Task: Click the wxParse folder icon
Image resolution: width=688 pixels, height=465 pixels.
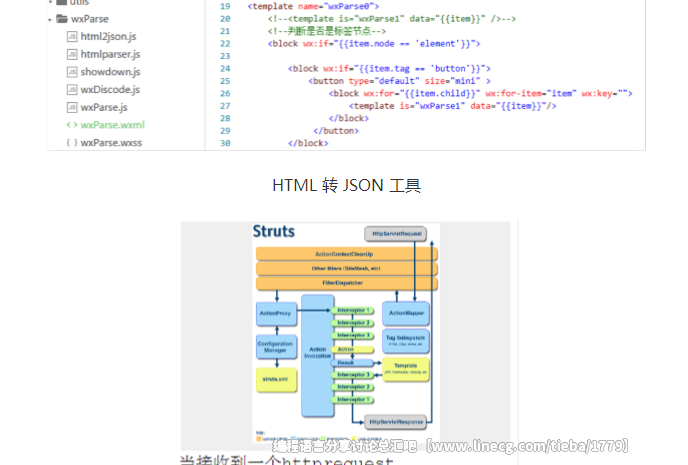Action: coord(62,19)
